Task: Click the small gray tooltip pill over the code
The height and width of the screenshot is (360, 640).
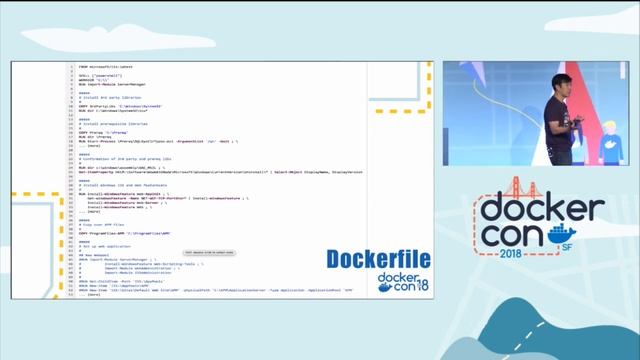Action: (x=209, y=253)
